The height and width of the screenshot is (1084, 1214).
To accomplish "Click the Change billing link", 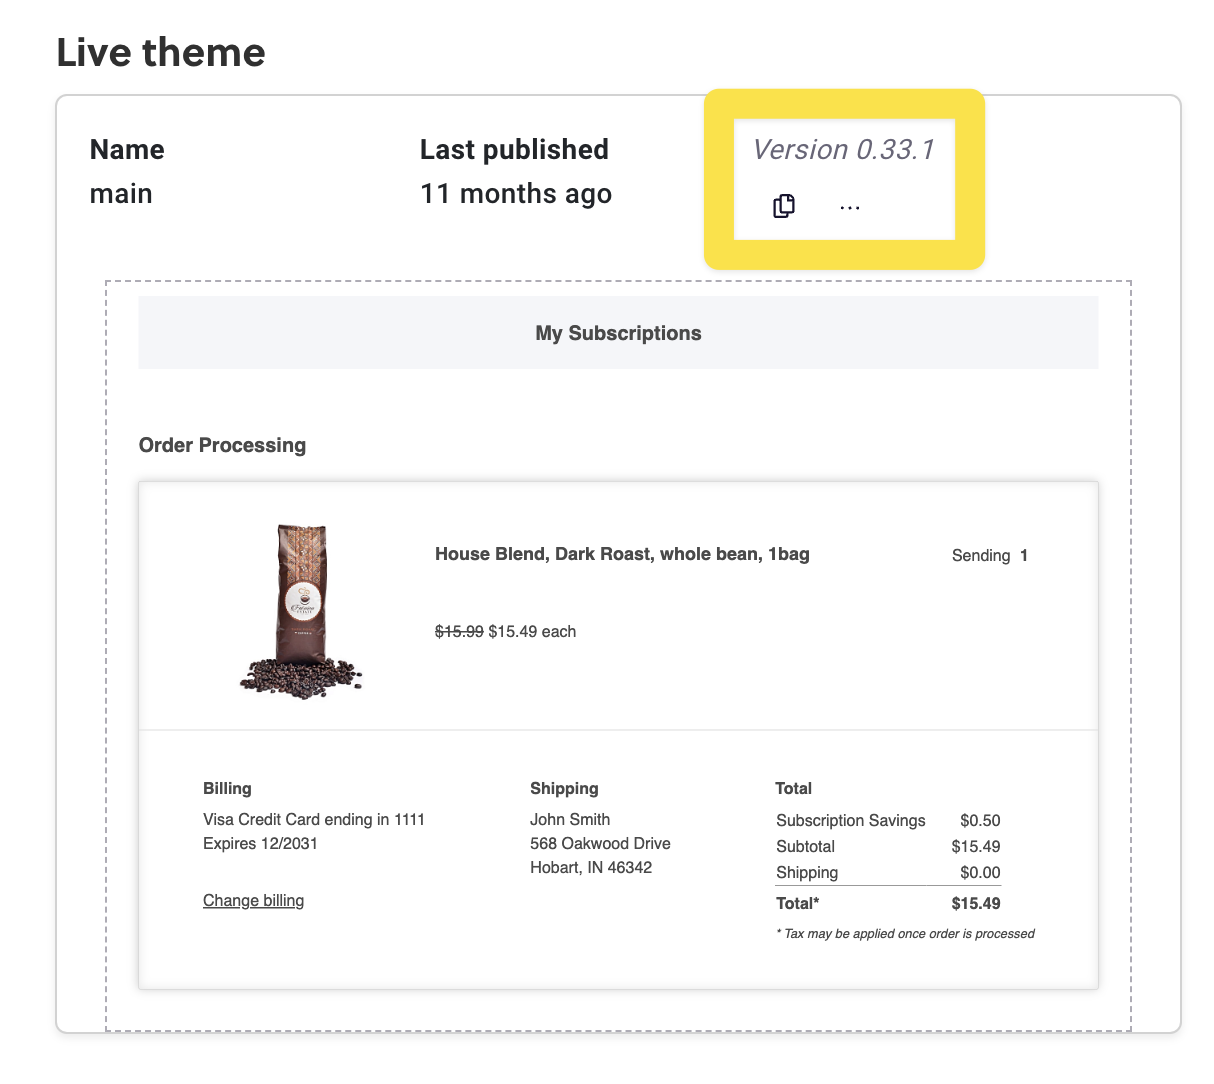I will [x=253, y=901].
